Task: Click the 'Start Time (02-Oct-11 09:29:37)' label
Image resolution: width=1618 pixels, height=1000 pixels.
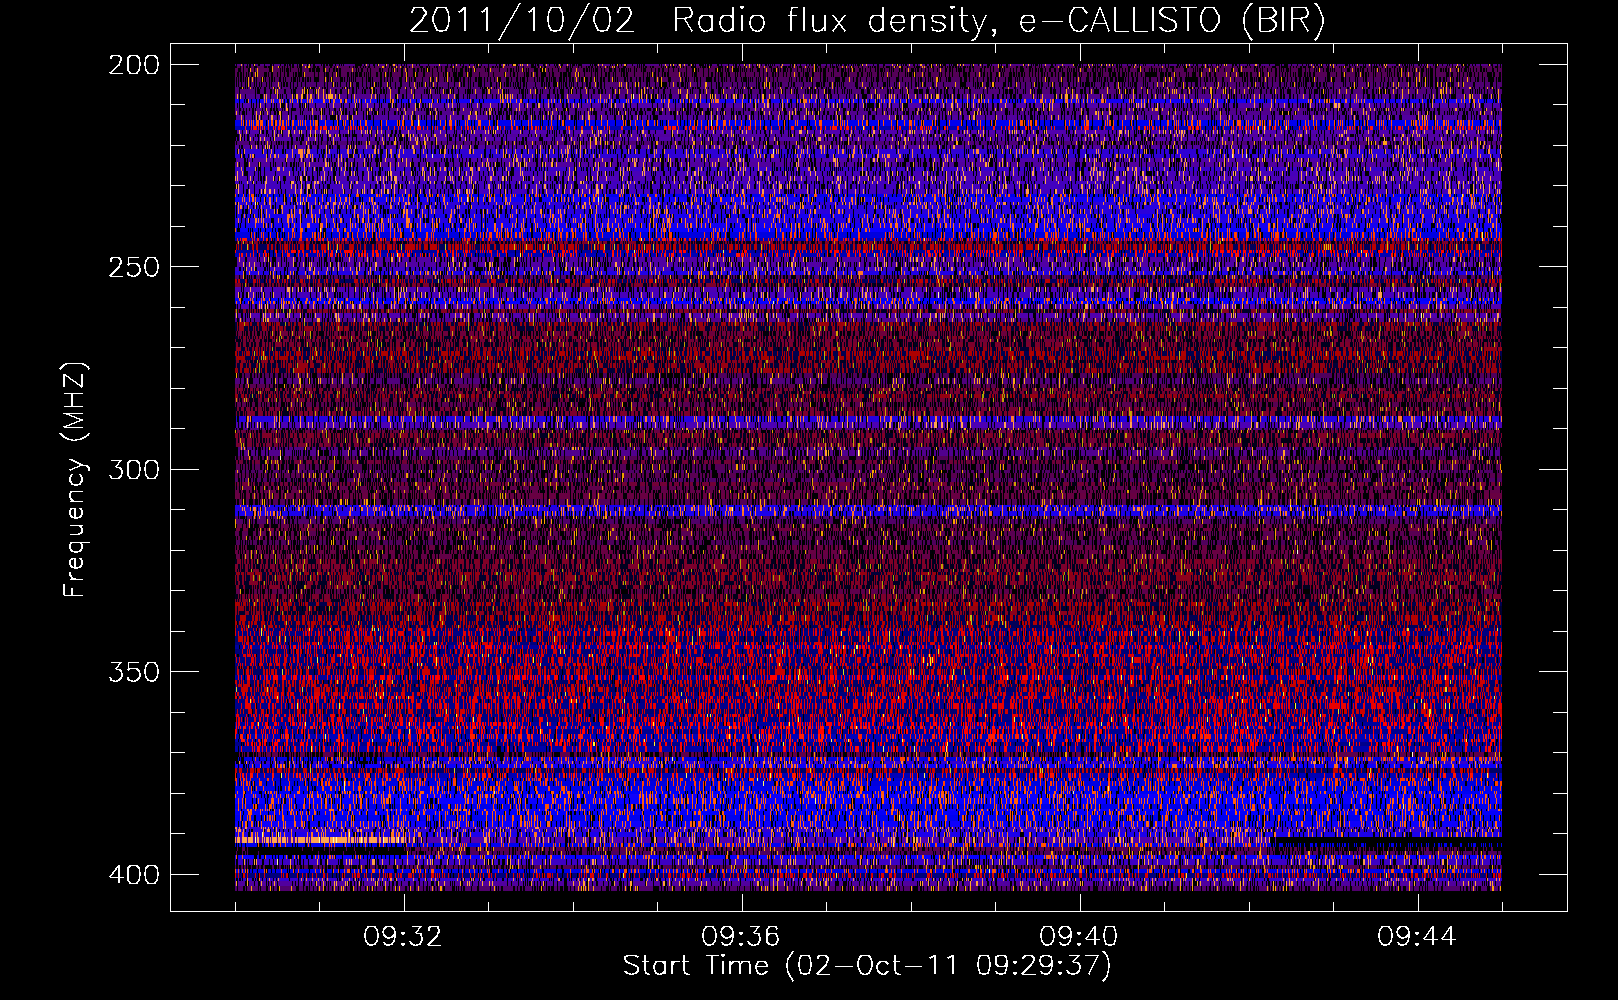Action: [x=867, y=966]
